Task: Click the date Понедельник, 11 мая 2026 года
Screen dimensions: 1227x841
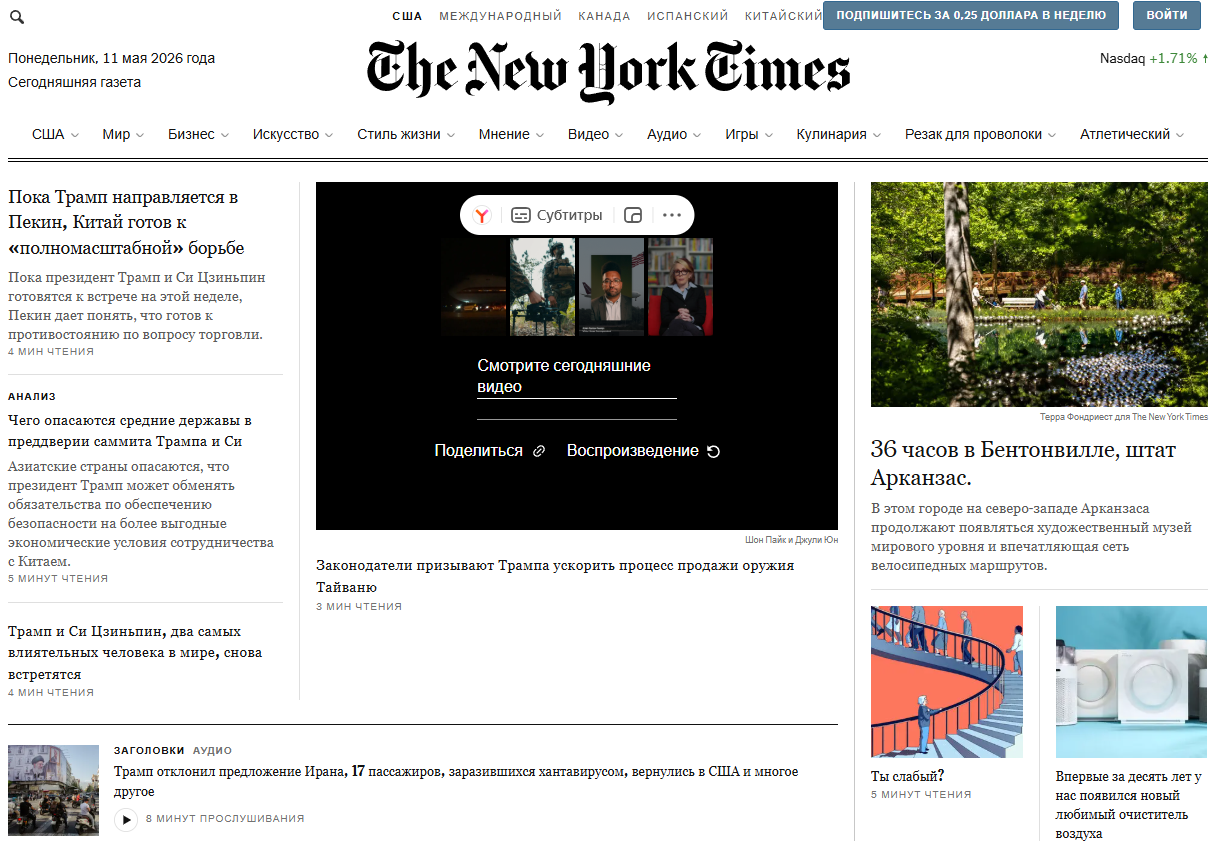Action: coord(111,58)
